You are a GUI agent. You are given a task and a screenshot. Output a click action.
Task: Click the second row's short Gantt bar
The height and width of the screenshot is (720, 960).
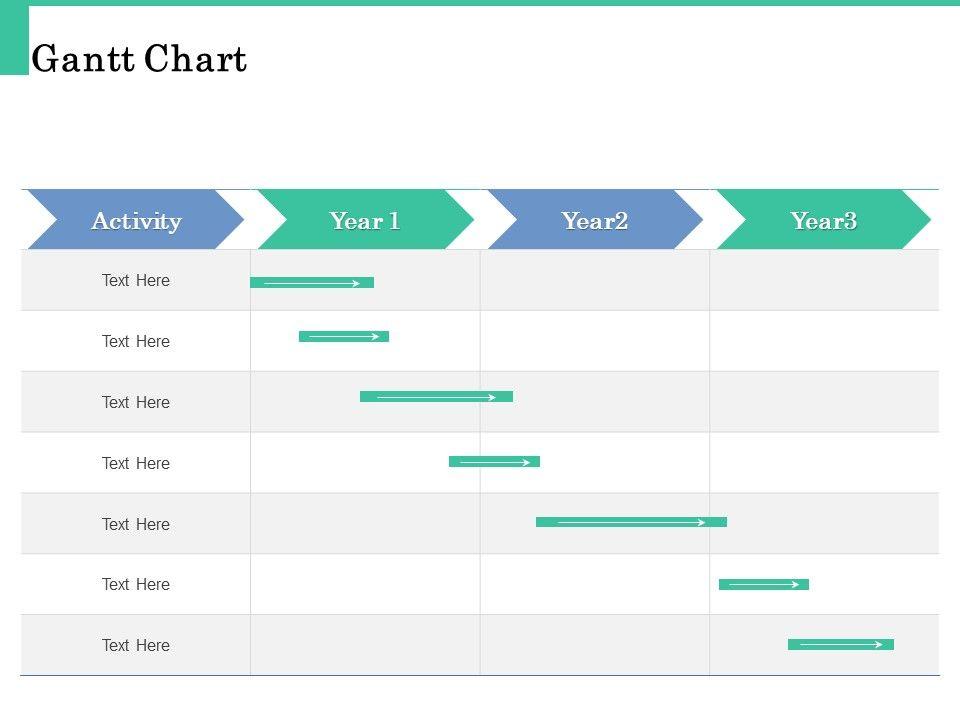tap(344, 337)
